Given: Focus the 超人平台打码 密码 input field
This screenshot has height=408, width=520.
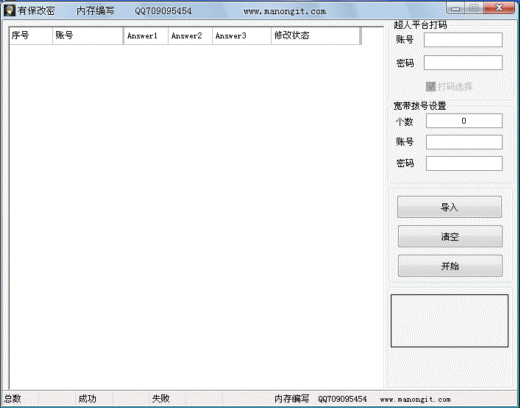Looking at the screenshot, I should tap(463, 63).
